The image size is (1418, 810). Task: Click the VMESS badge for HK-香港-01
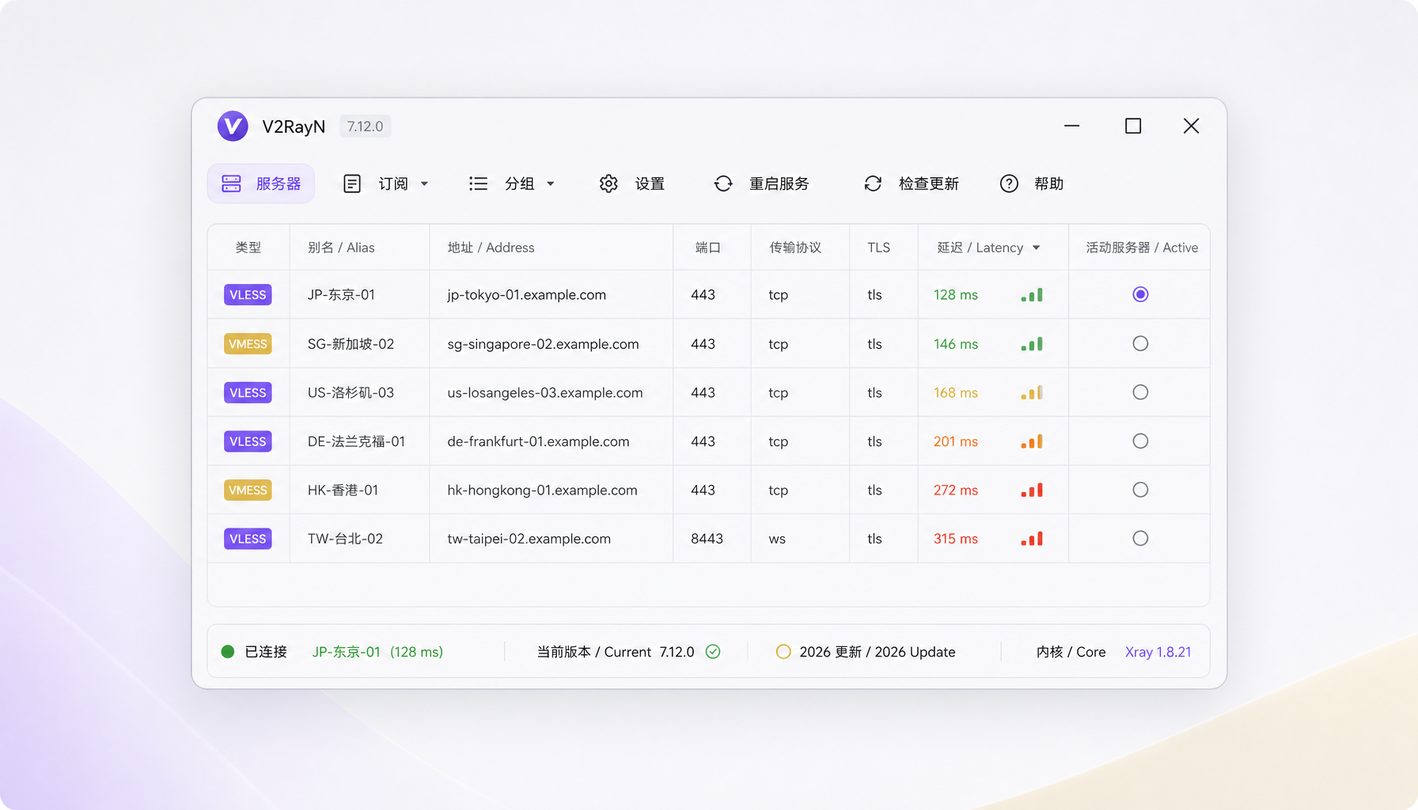(x=248, y=490)
